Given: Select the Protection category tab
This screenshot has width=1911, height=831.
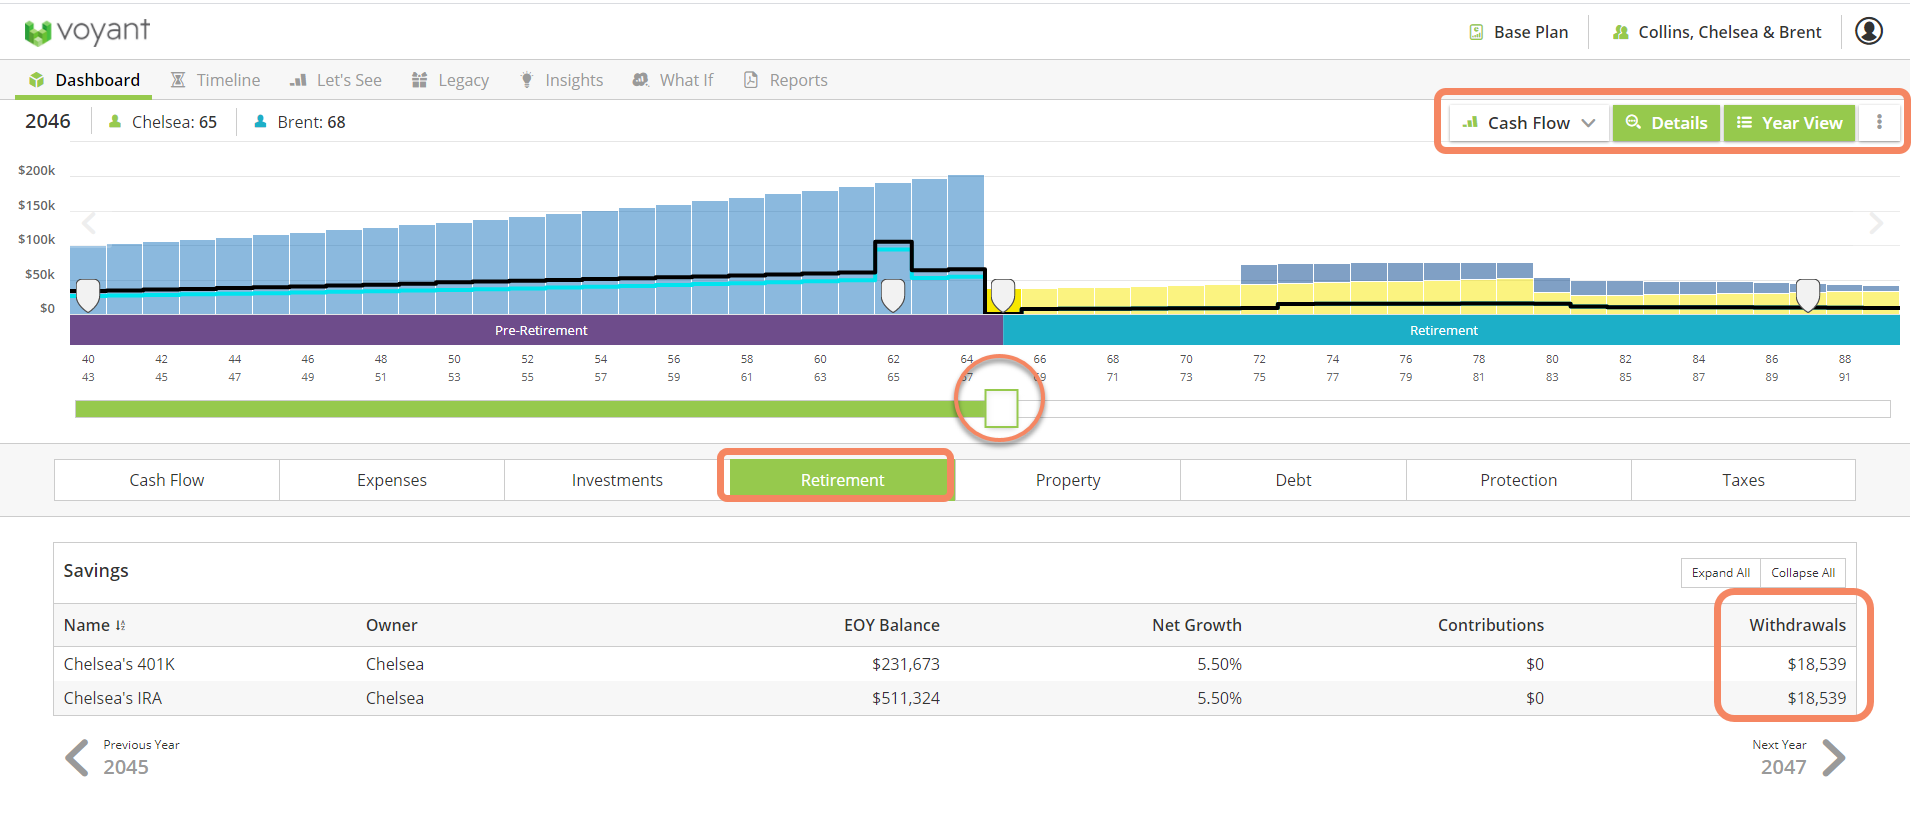Looking at the screenshot, I should (x=1518, y=480).
